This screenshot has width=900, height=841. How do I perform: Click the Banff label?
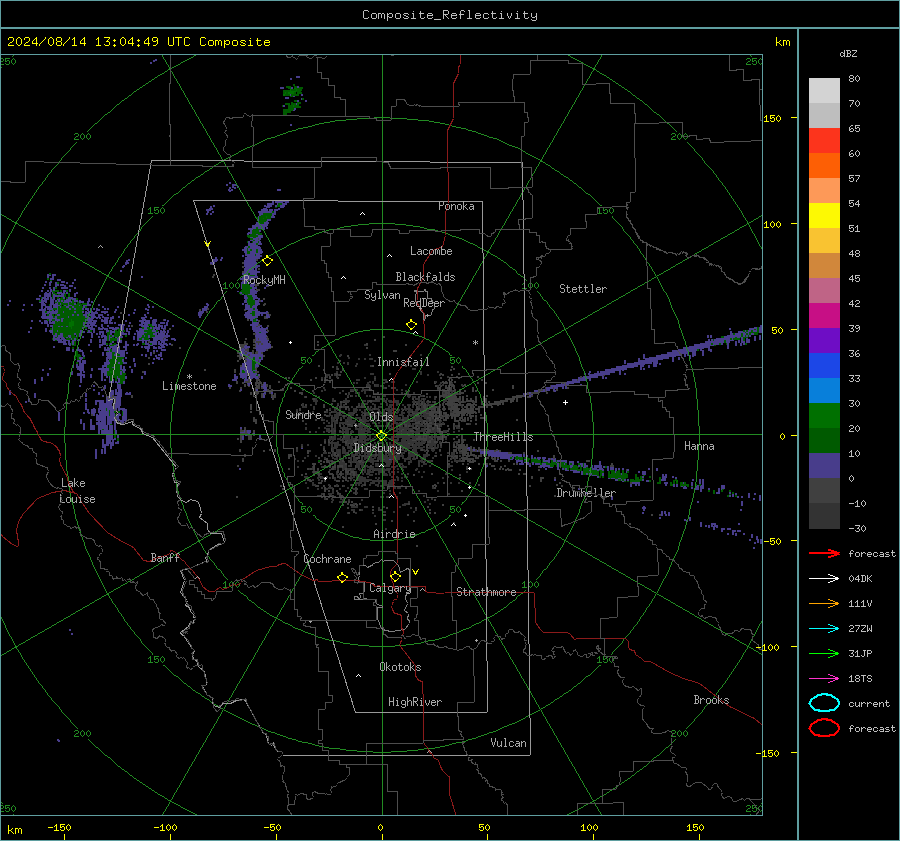point(165,557)
